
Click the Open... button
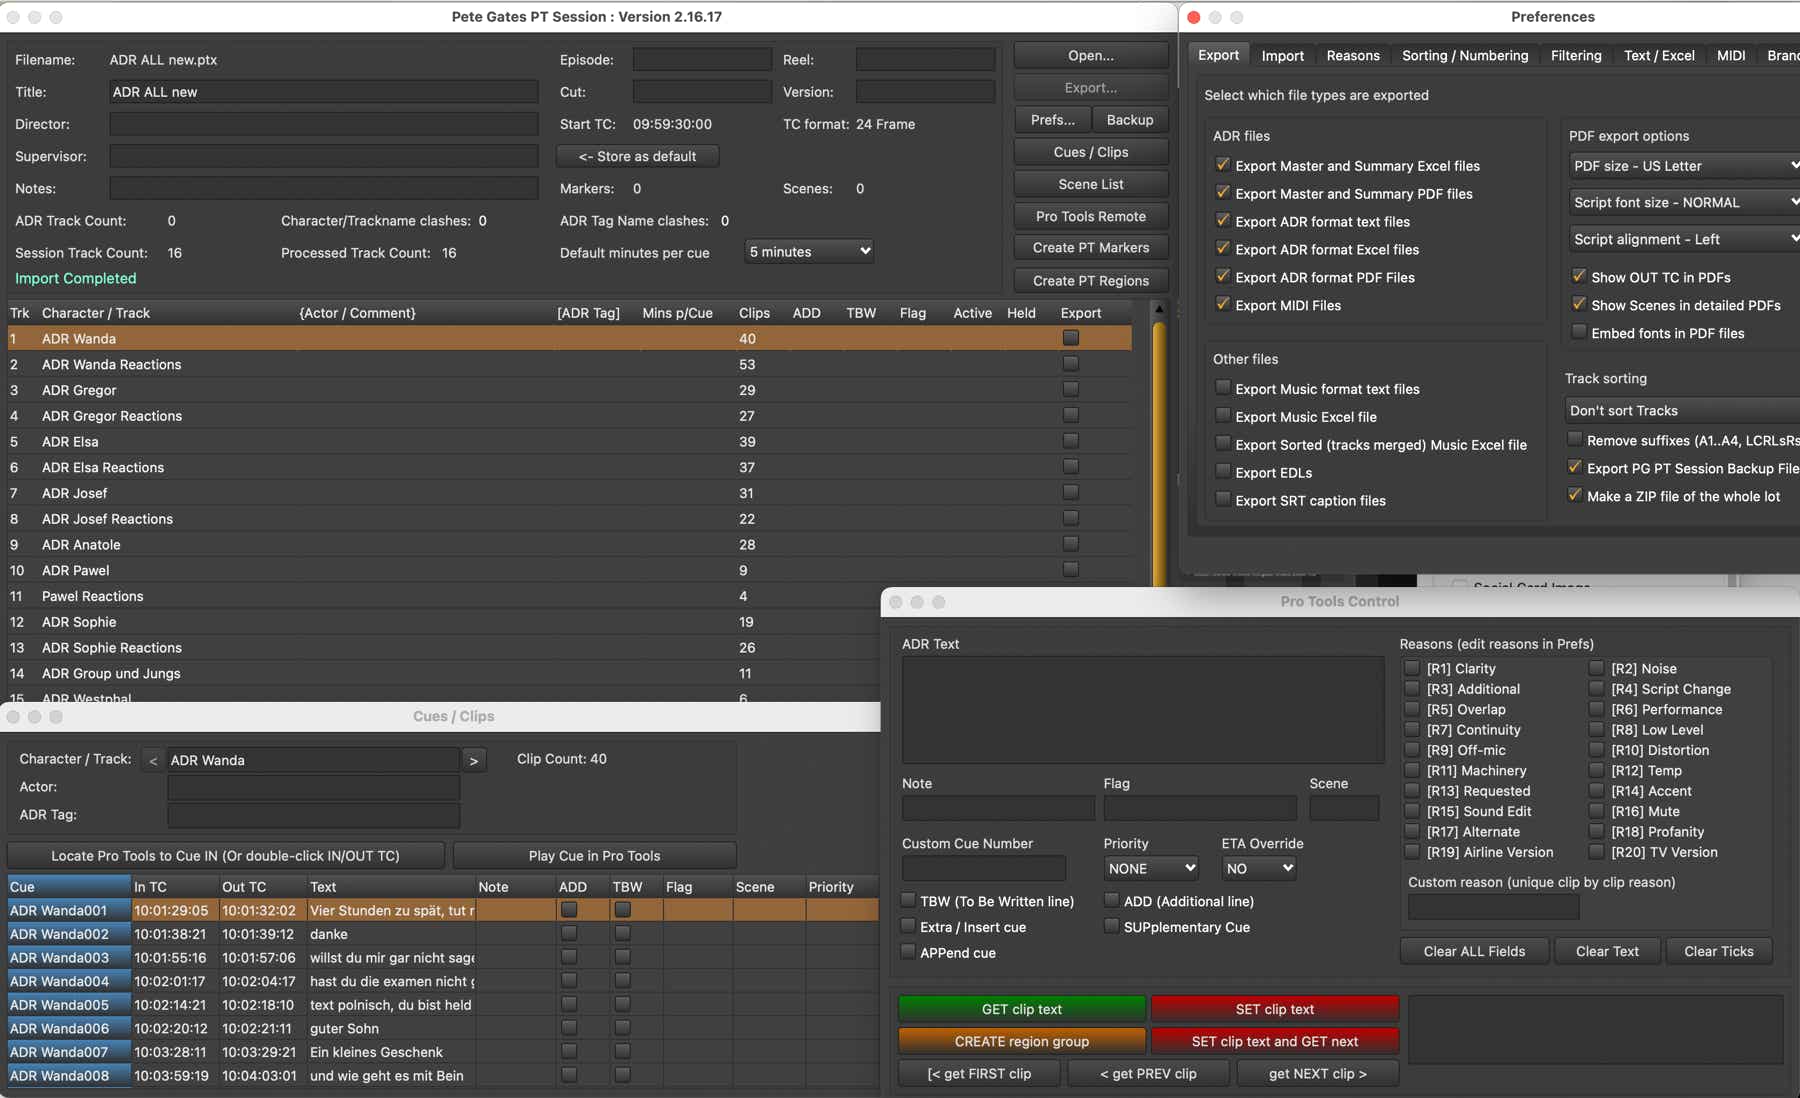pos(1091,56)
